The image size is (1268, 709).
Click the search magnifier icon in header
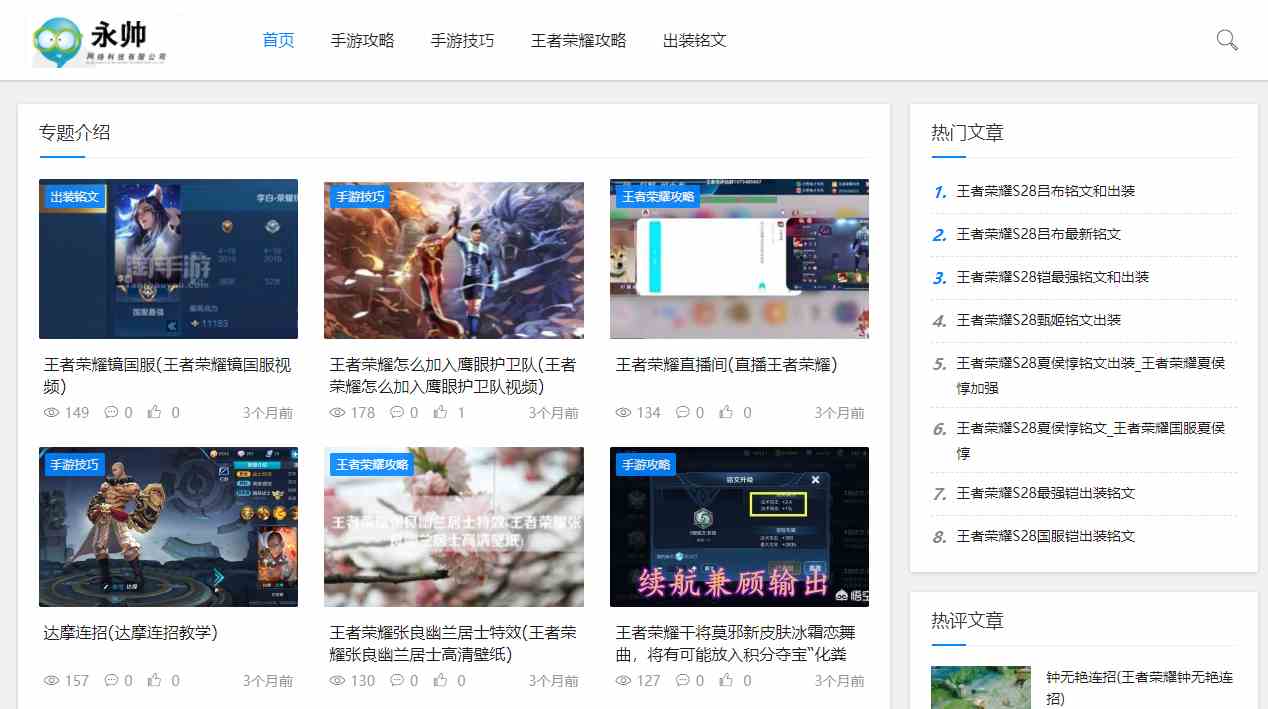(x=1227, y=40)
